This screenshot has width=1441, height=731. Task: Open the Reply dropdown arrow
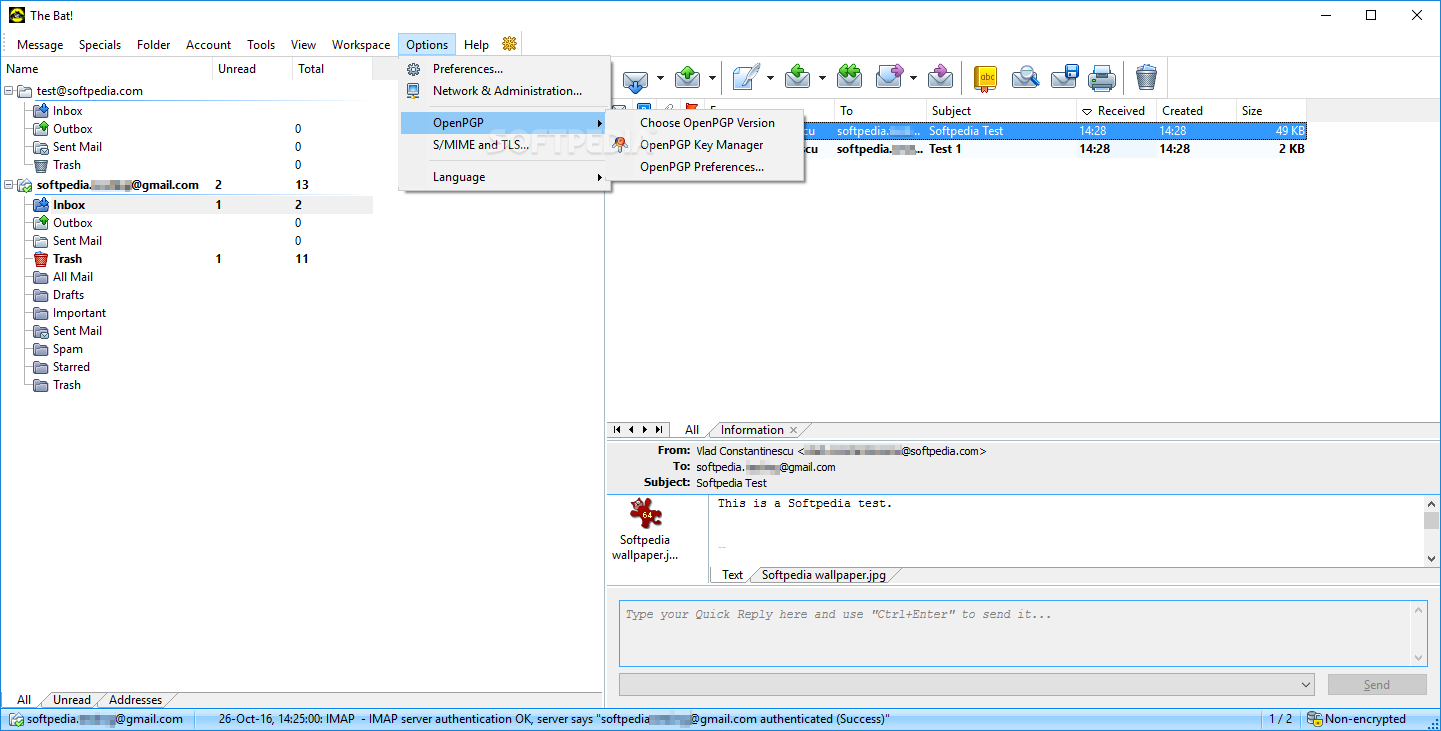pyautogui.click(x=822, y=78)
